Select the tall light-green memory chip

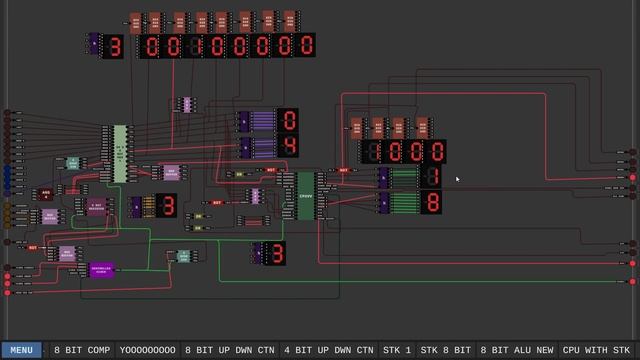click(120, 153)
